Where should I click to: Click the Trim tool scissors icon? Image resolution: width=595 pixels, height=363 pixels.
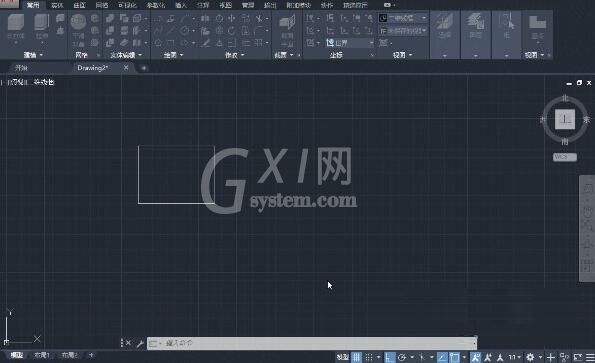[x=259, y=18]
